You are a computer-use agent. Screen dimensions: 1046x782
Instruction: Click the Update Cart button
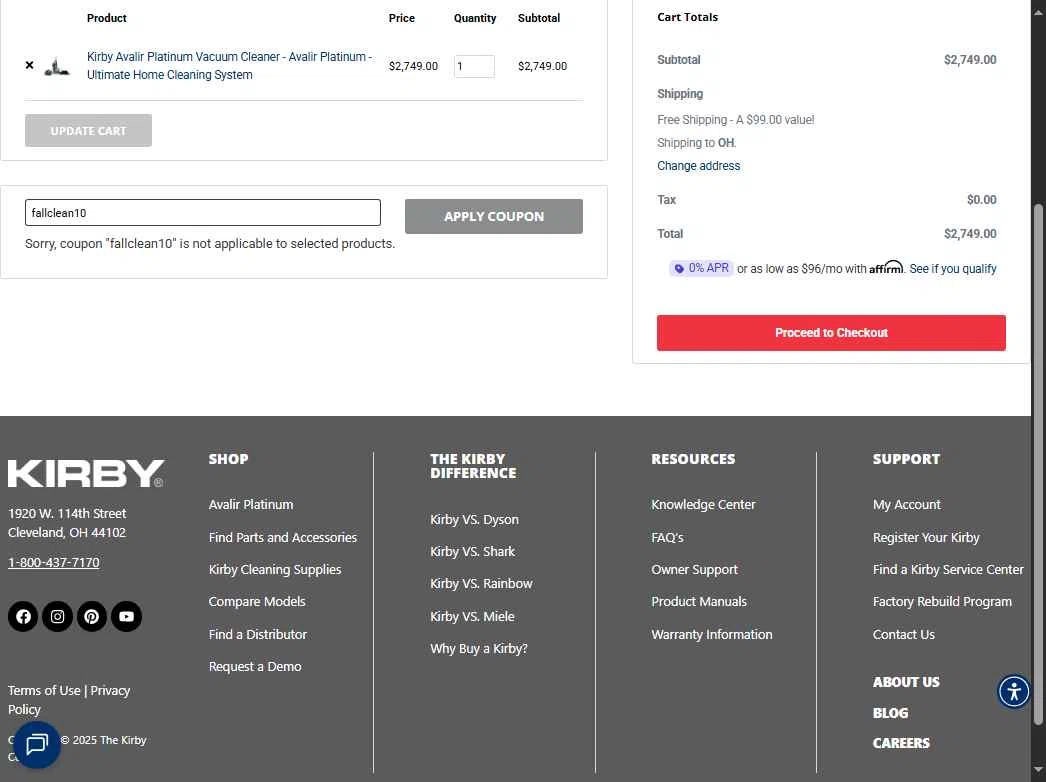(88, 131)
